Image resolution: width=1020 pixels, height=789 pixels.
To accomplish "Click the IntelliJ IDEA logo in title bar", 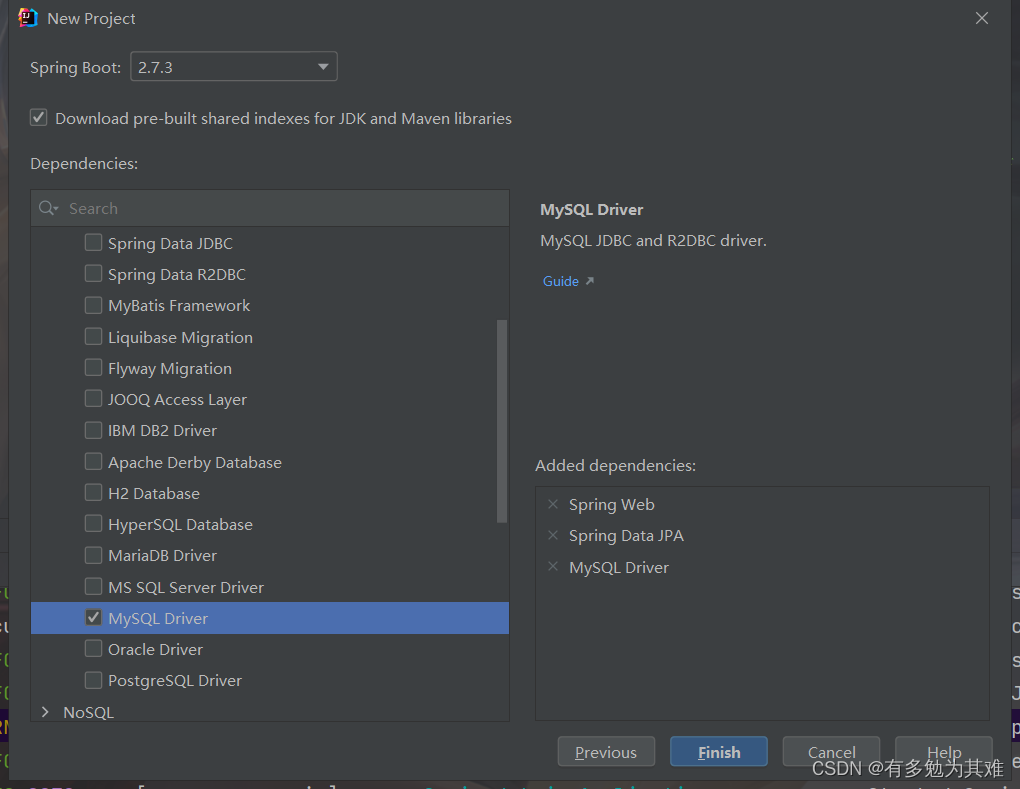I will (x=28, y=18).
